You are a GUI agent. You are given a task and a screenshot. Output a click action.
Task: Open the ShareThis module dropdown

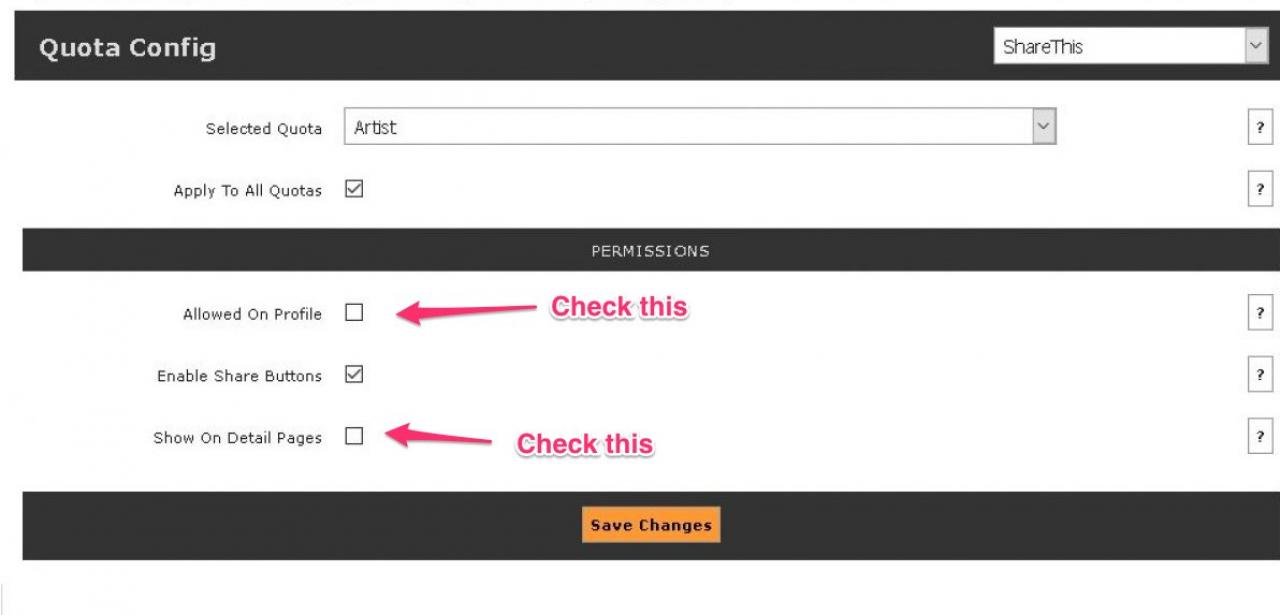(x=1131, y=46)
